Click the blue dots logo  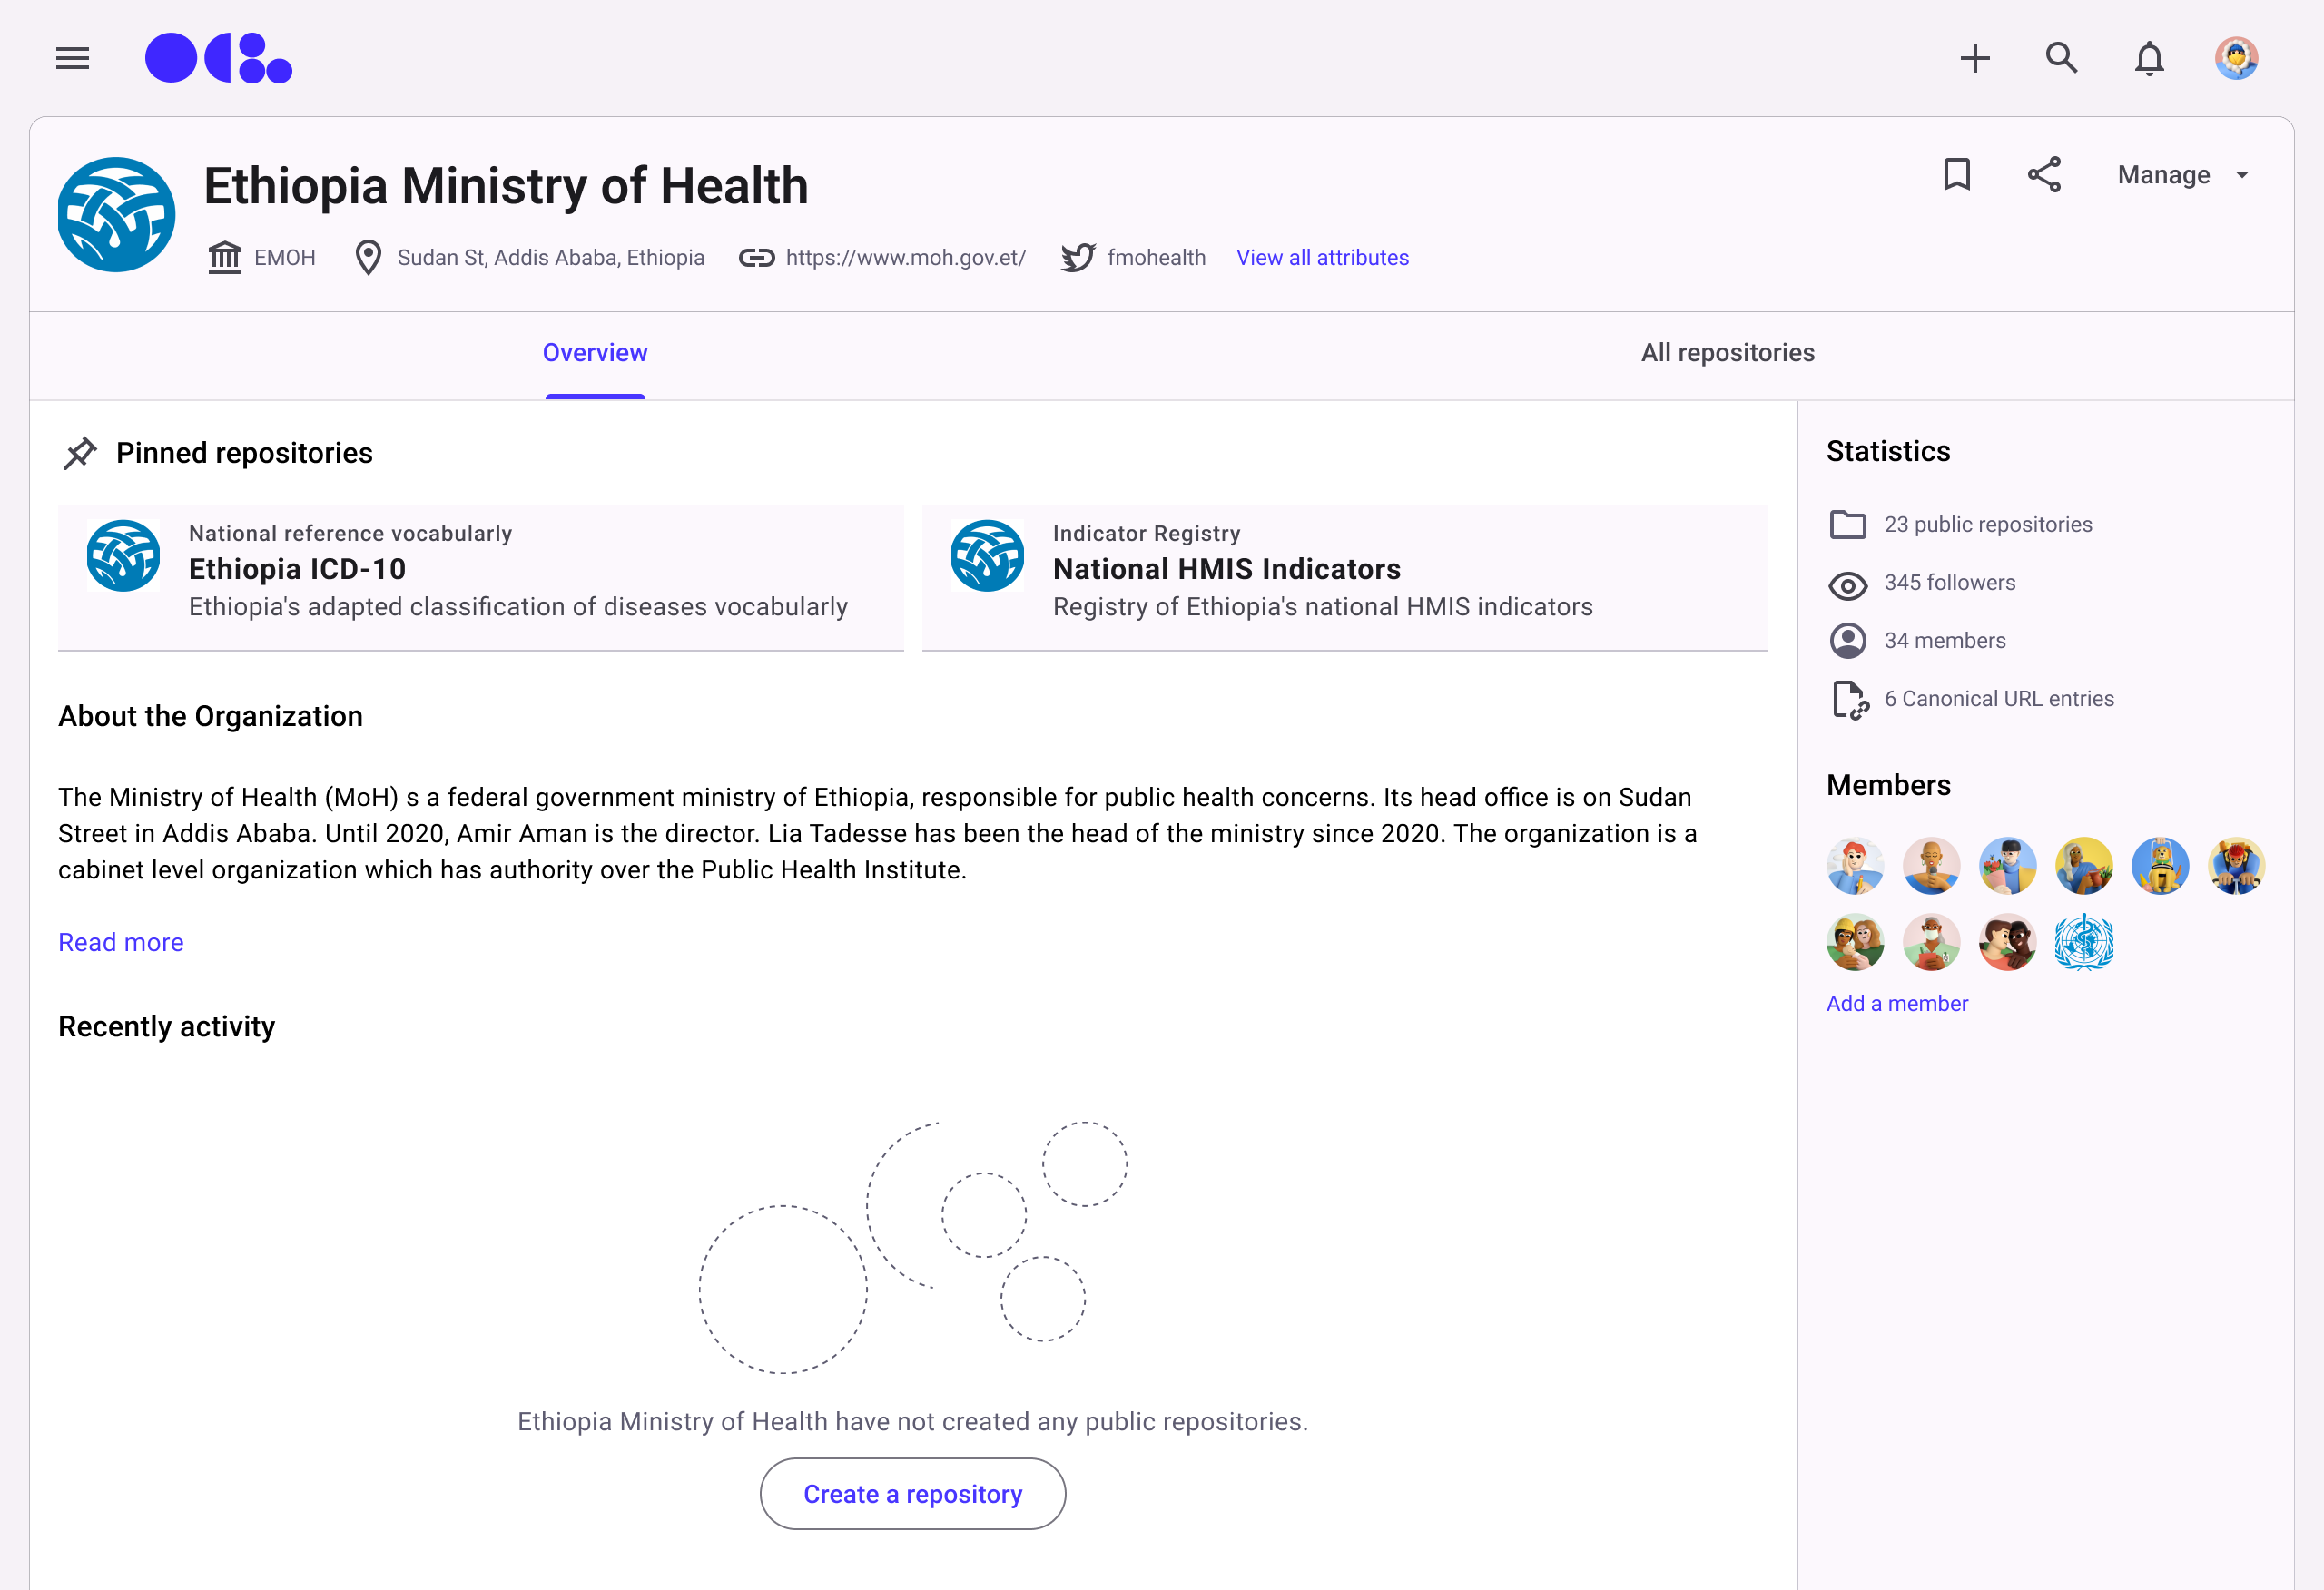tap(218, 58)
